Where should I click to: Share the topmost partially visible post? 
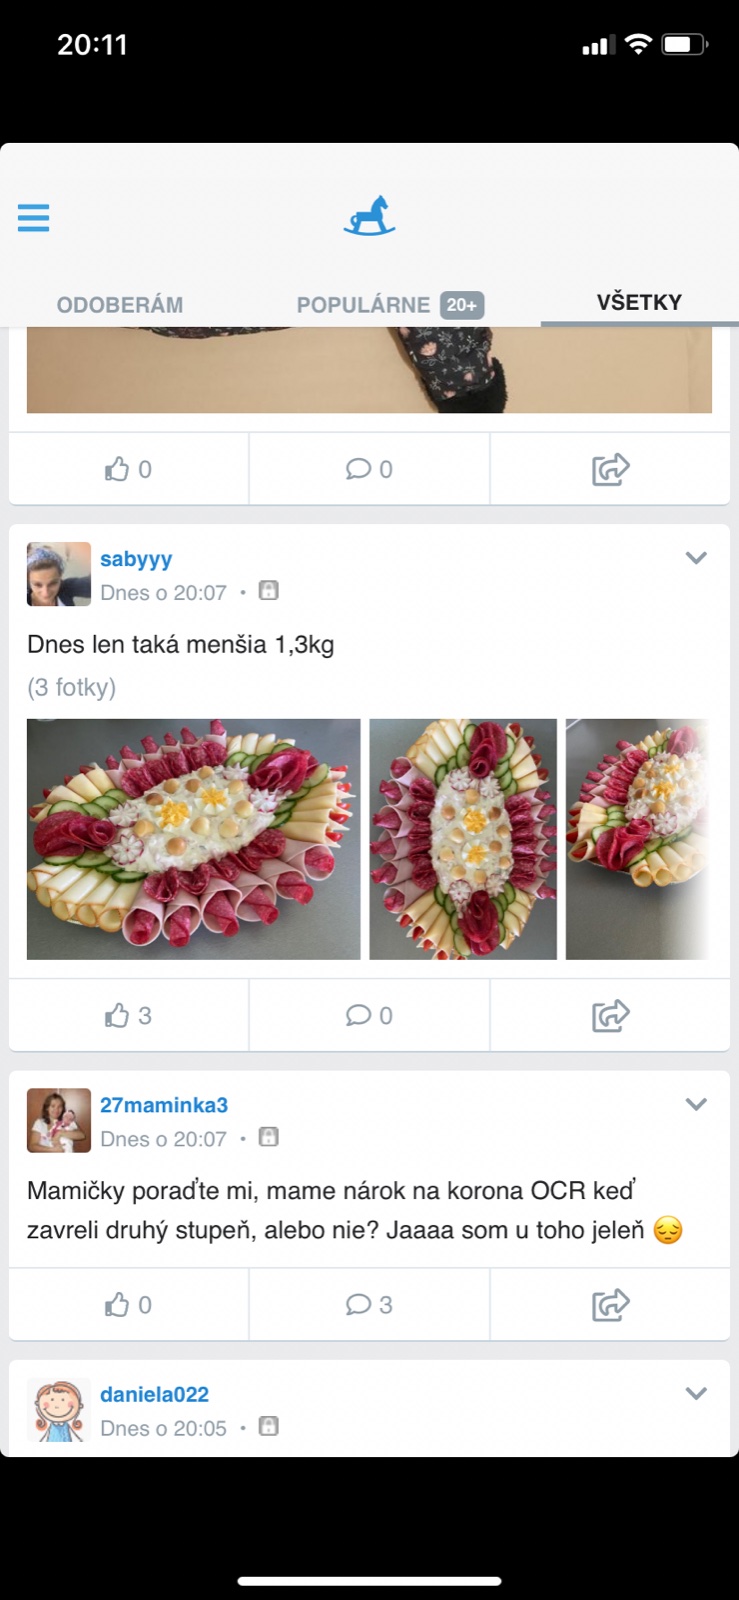[x=610, y=469]
